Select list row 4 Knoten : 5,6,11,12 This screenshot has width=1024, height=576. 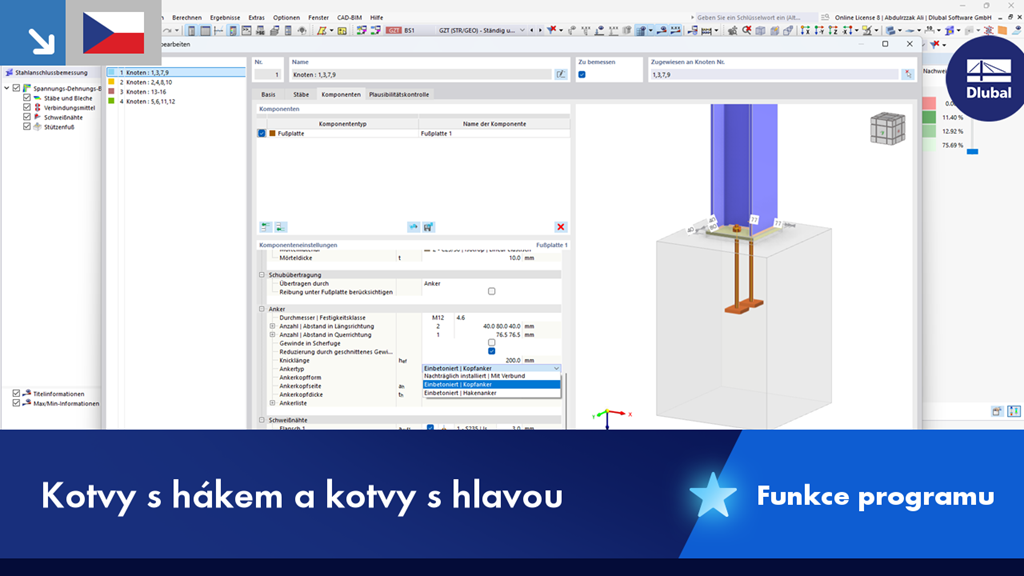pyautogui.click(x=176, y=101)
